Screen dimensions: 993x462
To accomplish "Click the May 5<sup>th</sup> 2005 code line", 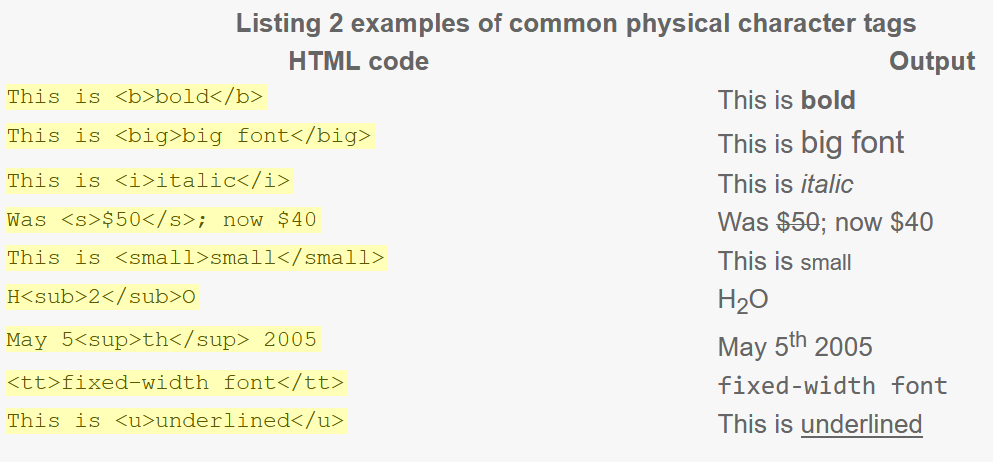I will 163,339.
